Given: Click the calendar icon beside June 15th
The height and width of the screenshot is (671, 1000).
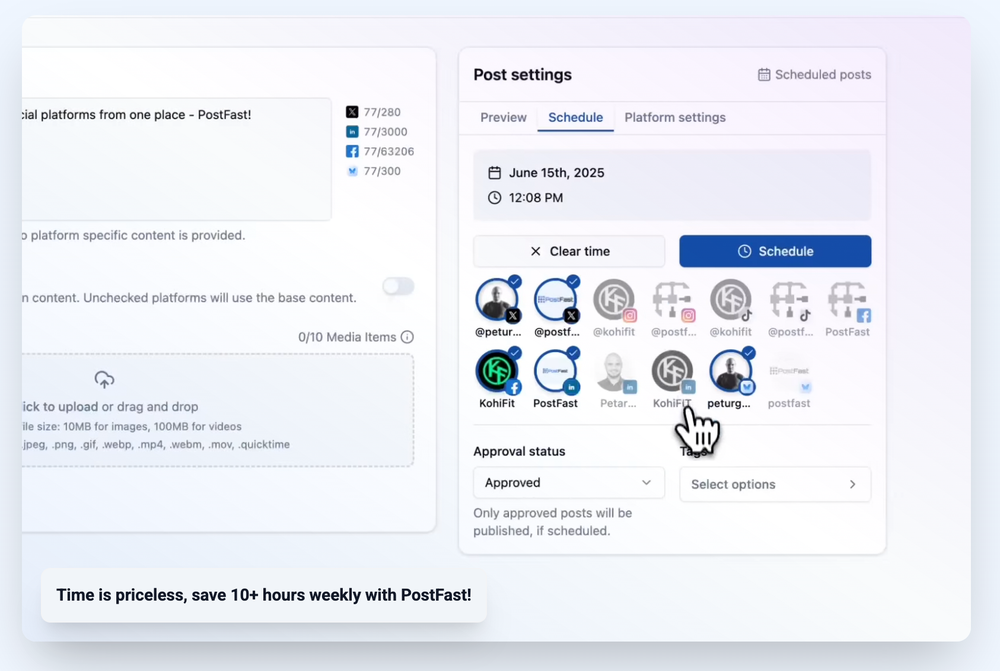Looking at the screenshot, I should 494,173.
